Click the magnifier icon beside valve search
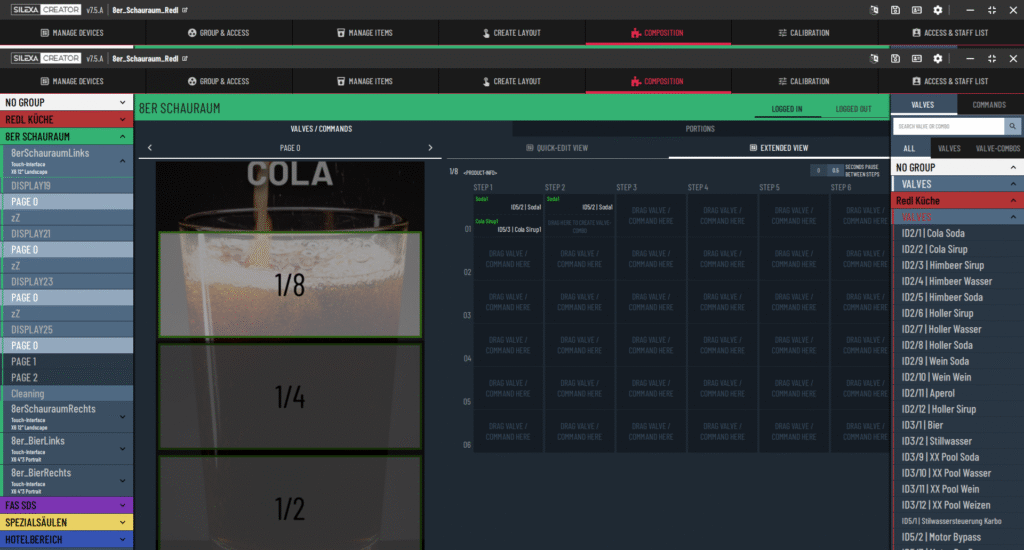 pyautogui.click(x=1012, y=127)
